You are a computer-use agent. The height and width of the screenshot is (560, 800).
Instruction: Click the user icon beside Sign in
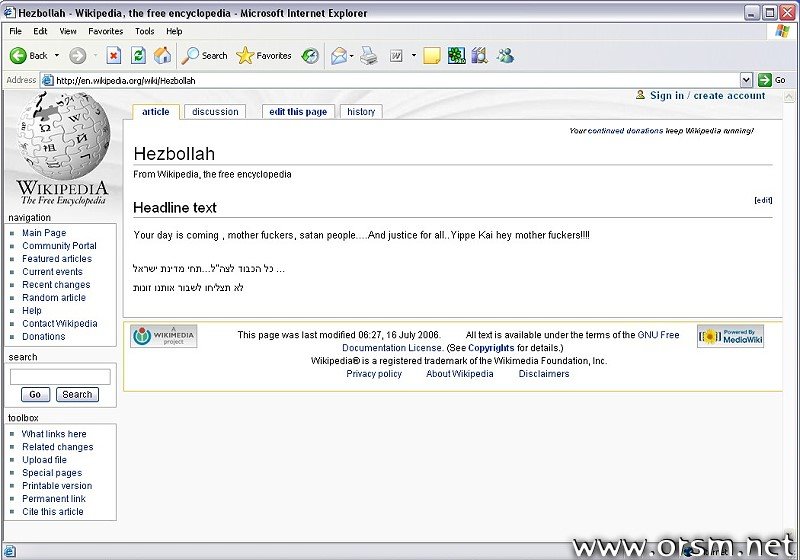tap(640, 95)
